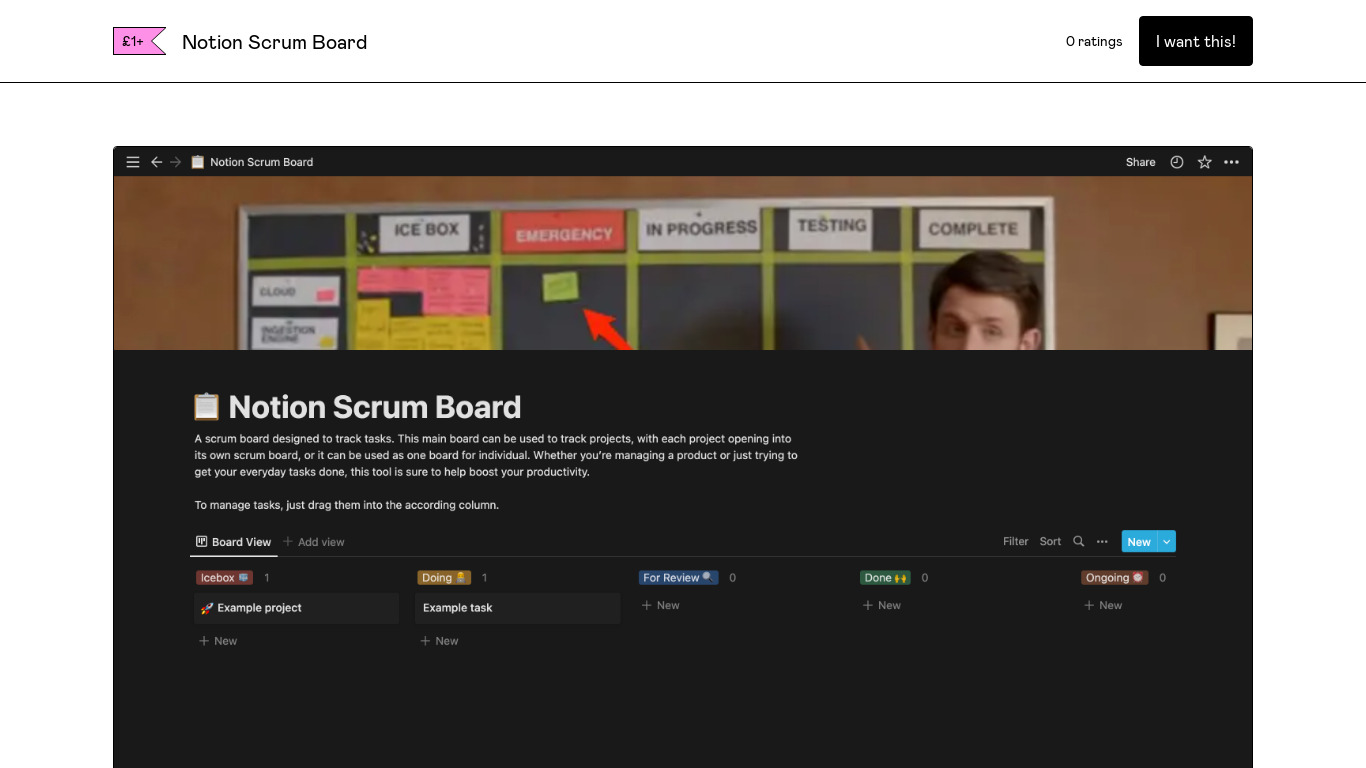
Task: Favorite the page with the star icon
Action: click(x=1204, y=162)
